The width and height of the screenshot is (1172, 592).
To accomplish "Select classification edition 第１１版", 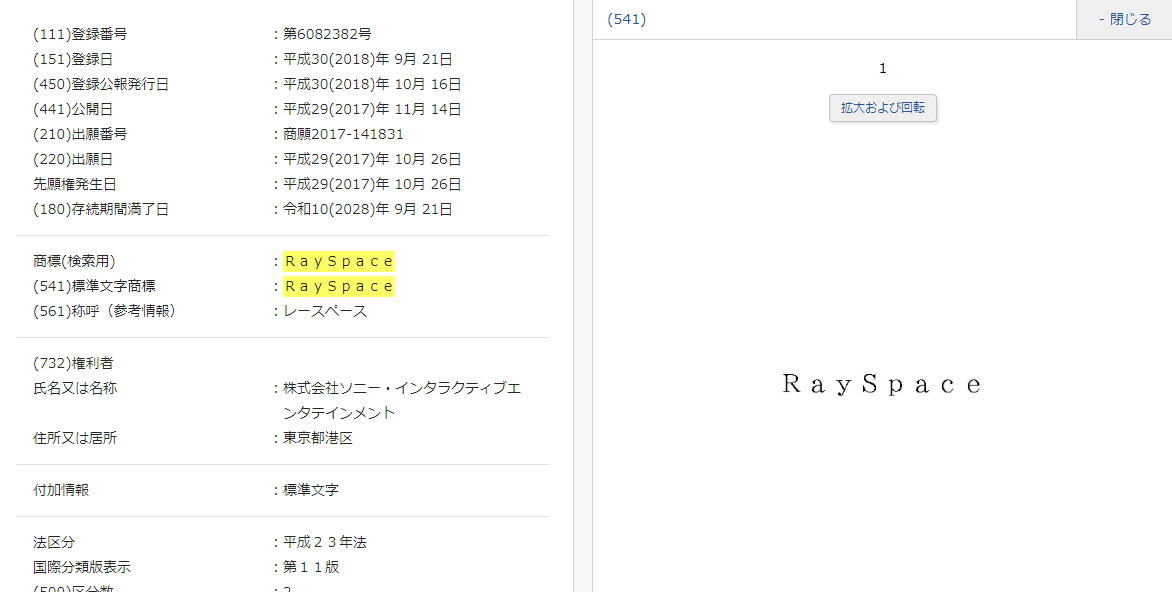I will click(311, 567).
